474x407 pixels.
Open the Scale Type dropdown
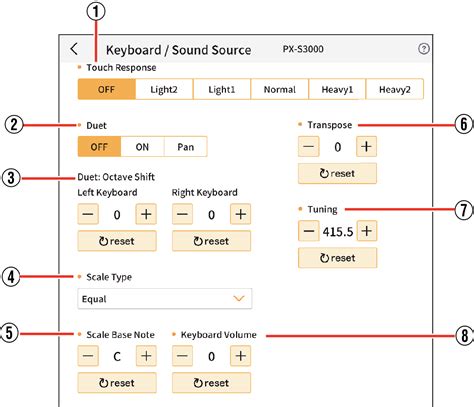[x=165, y=299]
